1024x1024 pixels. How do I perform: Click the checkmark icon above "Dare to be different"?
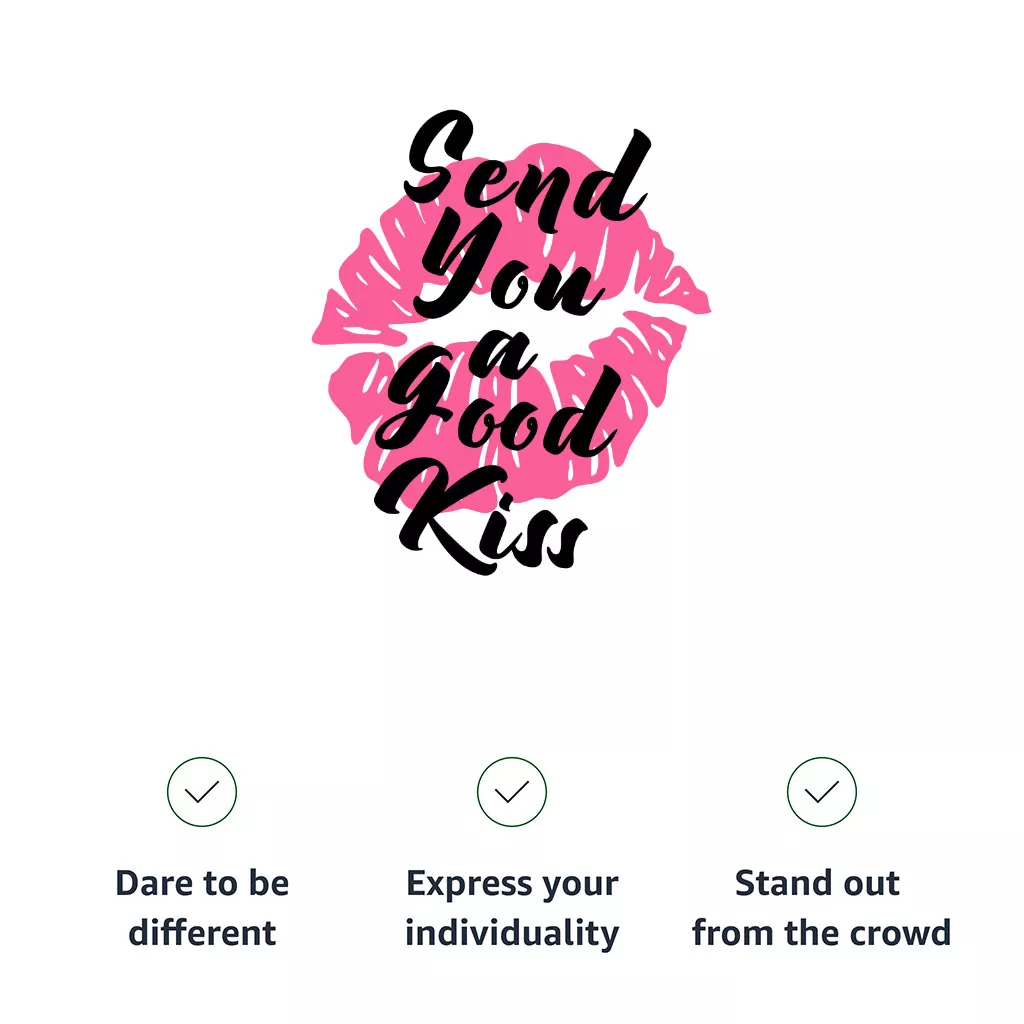click(202, 792)
